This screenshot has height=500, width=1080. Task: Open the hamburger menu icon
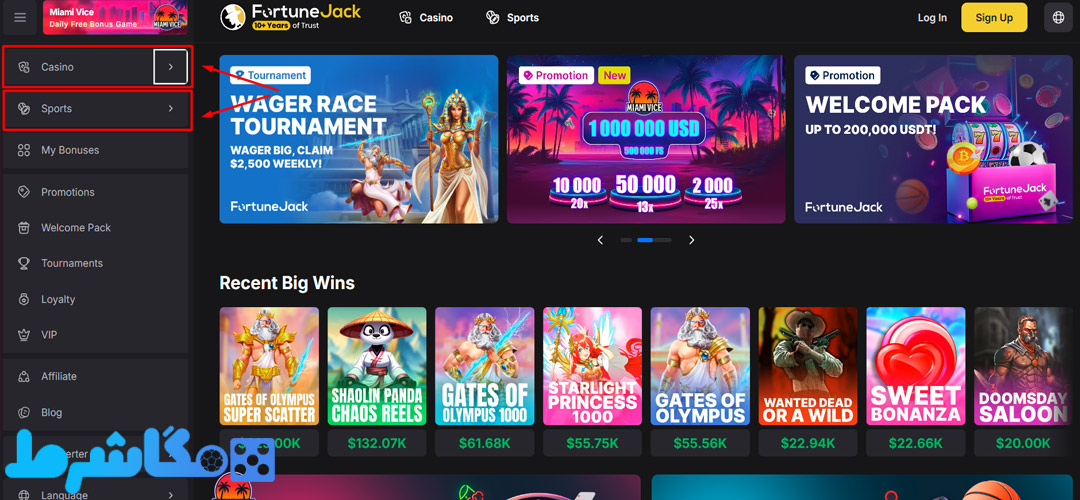(19, 18)
